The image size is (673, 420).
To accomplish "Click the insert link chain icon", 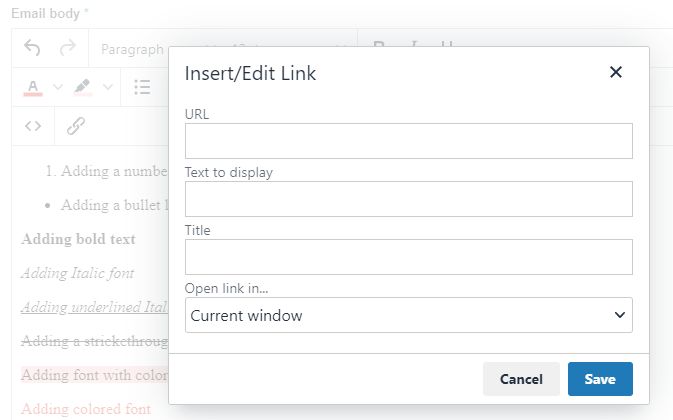I will (x=76, y=126).
